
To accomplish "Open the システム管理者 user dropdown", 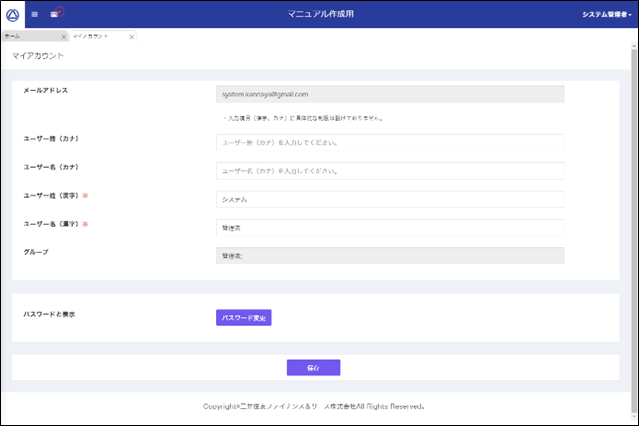I will pyautogui.click(x=606, y=14).
